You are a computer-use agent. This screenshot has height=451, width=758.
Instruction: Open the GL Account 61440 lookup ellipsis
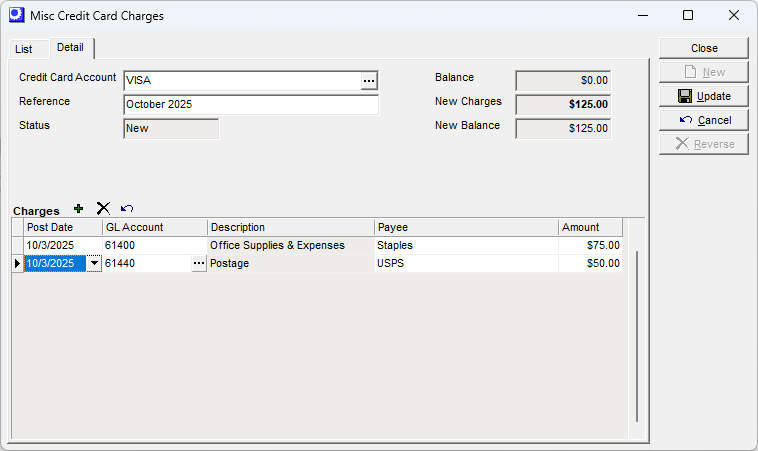coord(199,263)
